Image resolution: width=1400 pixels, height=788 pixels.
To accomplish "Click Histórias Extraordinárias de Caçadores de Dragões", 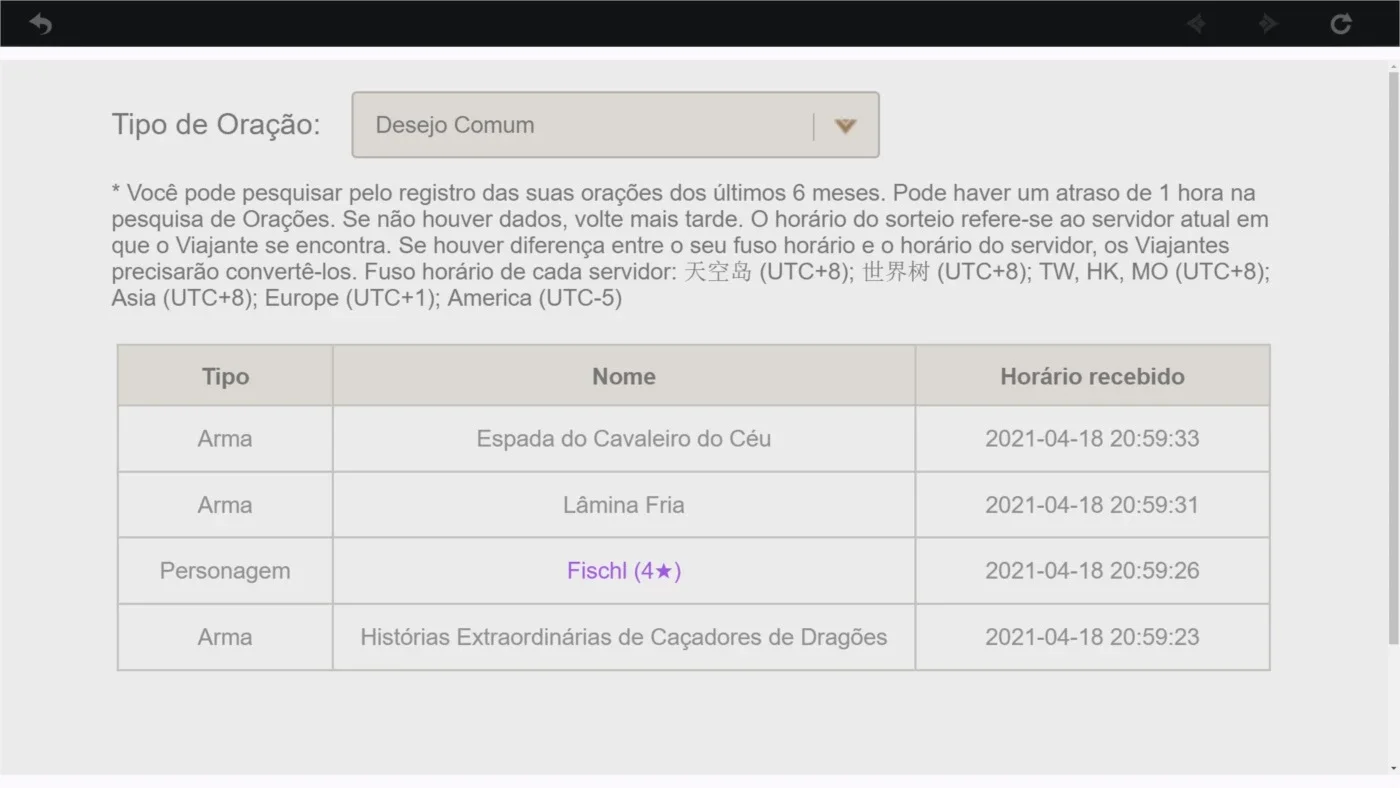I will tap(624, 637).
